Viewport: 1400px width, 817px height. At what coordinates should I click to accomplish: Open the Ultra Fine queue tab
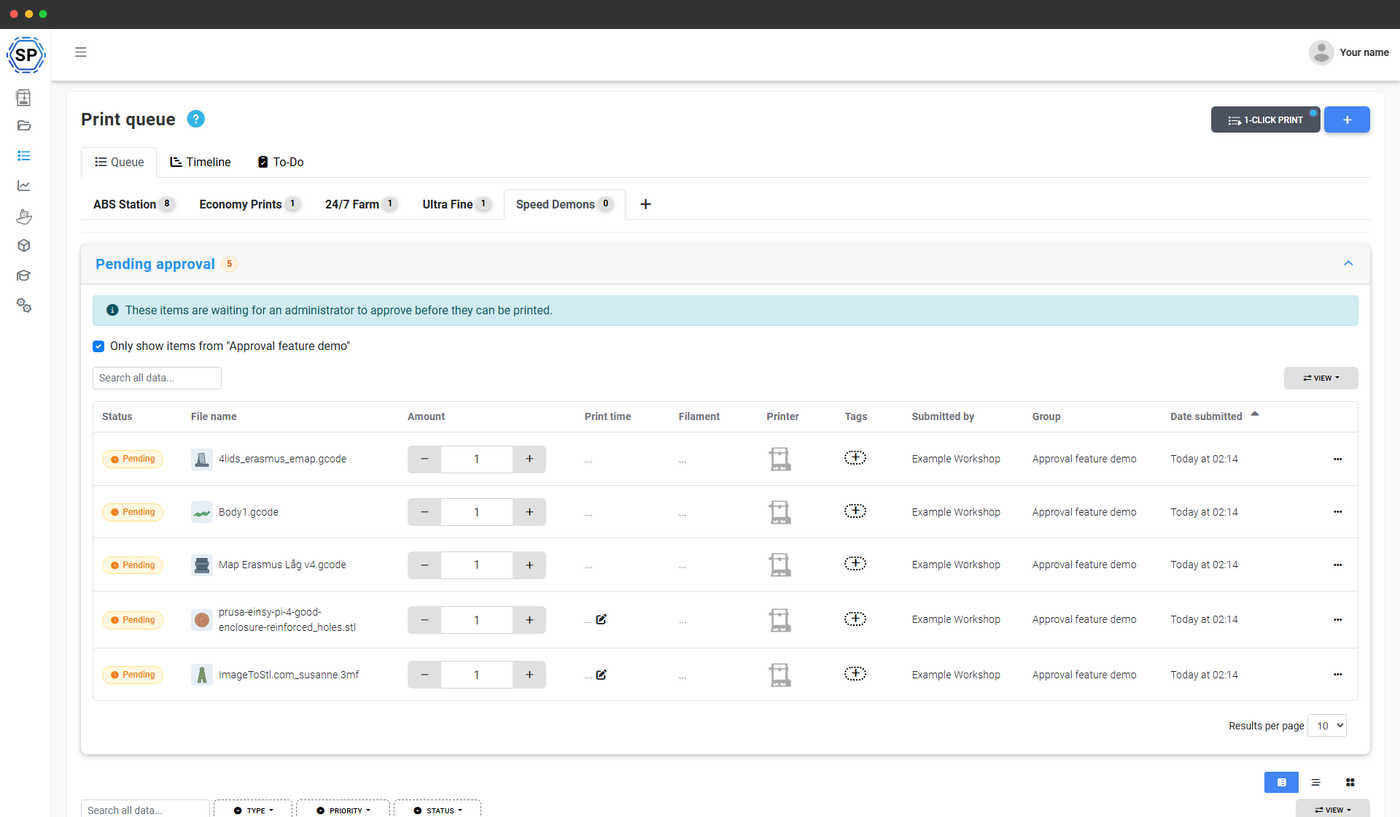pyautogui.click(x=456, y=204)
